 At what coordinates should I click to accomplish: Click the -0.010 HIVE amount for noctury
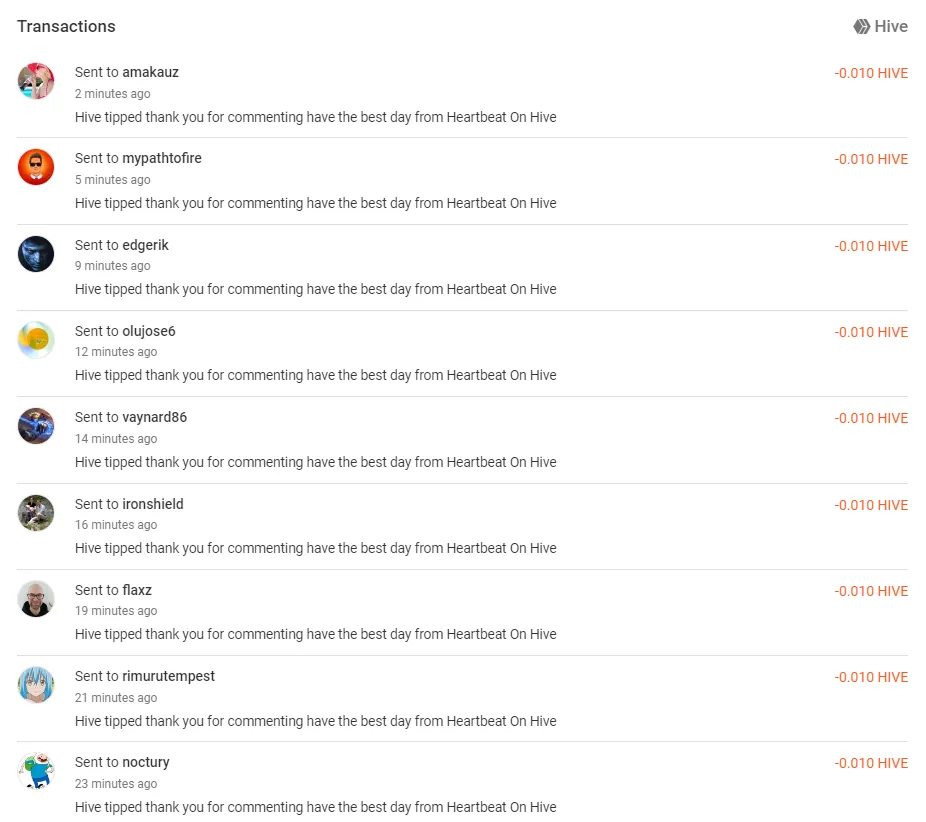pyautogui.click(x=871, y=764)
